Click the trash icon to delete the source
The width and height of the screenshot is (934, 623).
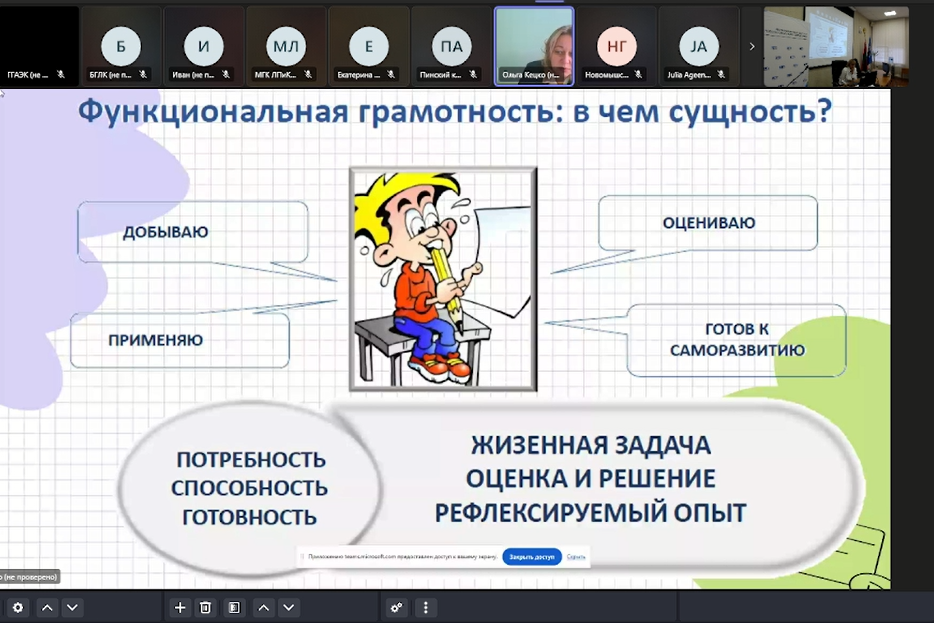[x=205, y=607]
